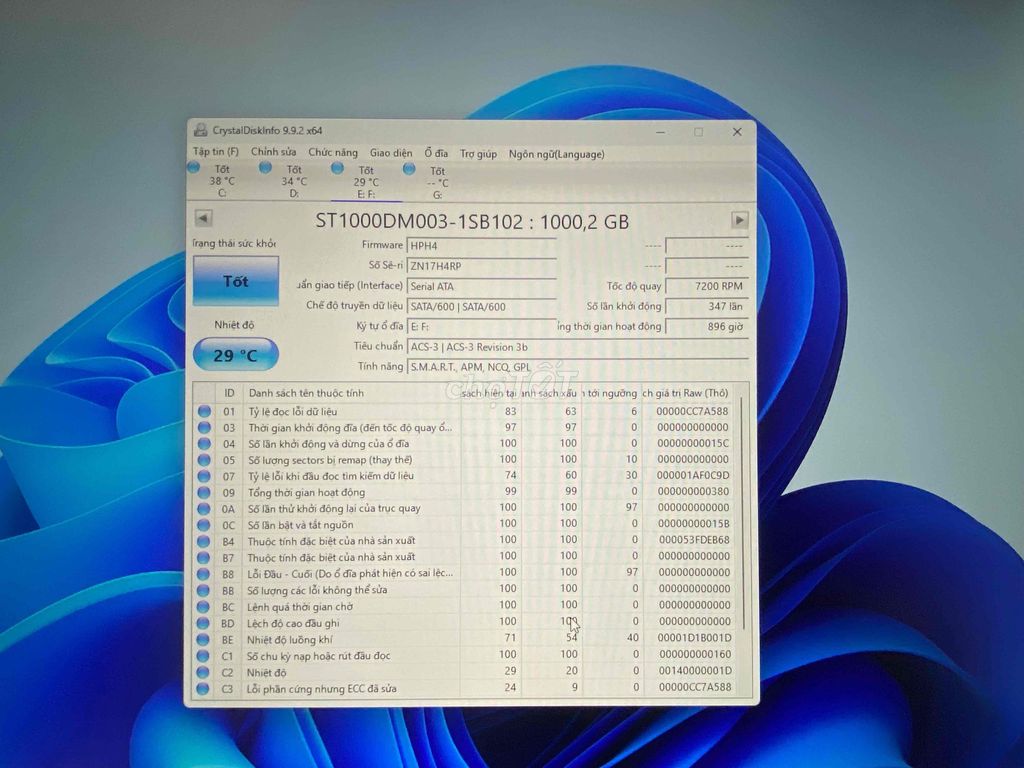Click status orb for attribute 04
Screen dimensions: 1024x768
(x=204, y=443)
